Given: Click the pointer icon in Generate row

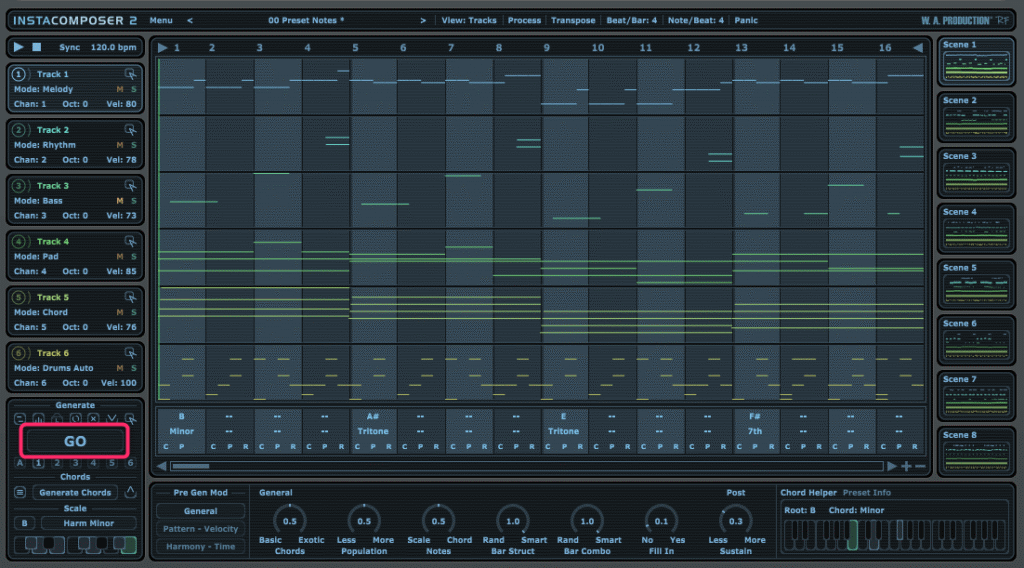Looking at the screenshot, I should (x=131, y=418).
